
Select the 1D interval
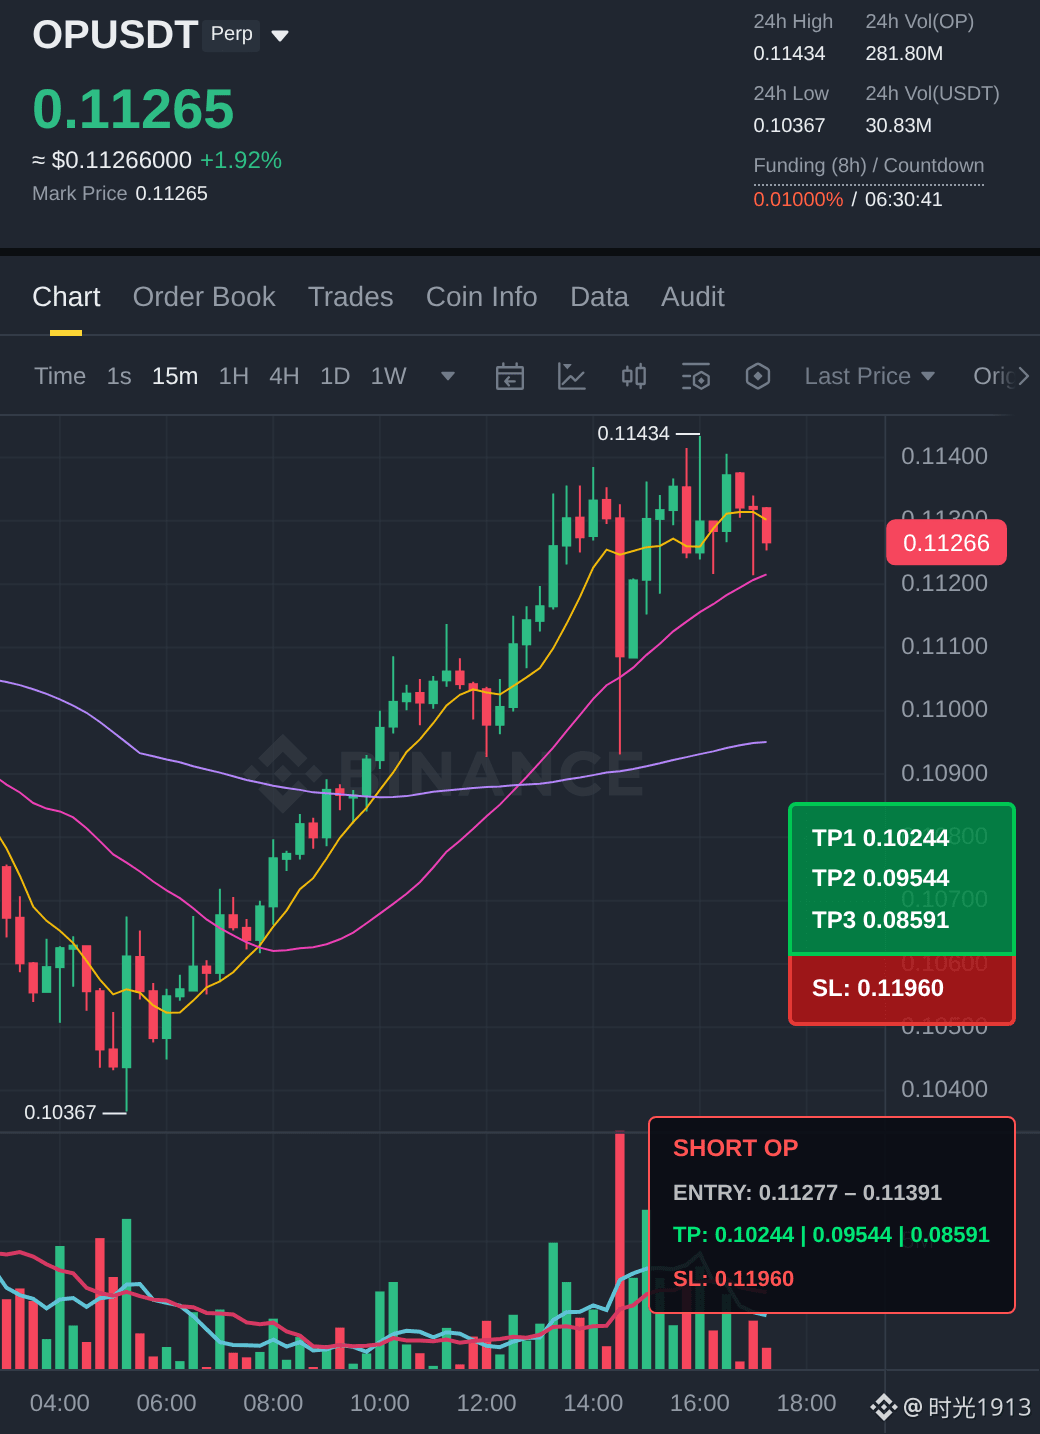pyautogui.click(x=335, y=376)
